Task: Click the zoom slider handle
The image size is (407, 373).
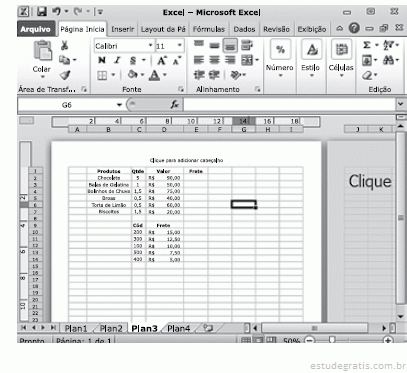Action: point(332,340)
